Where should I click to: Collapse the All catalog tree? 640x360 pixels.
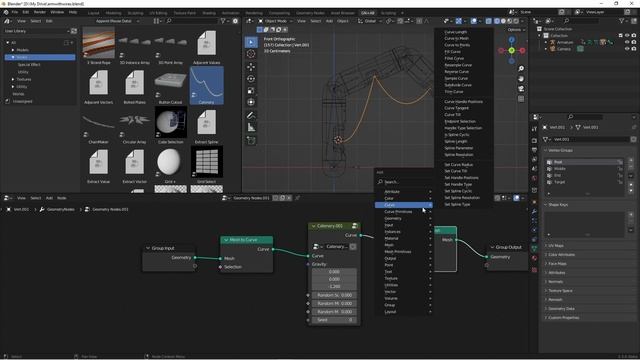point(7,42)
